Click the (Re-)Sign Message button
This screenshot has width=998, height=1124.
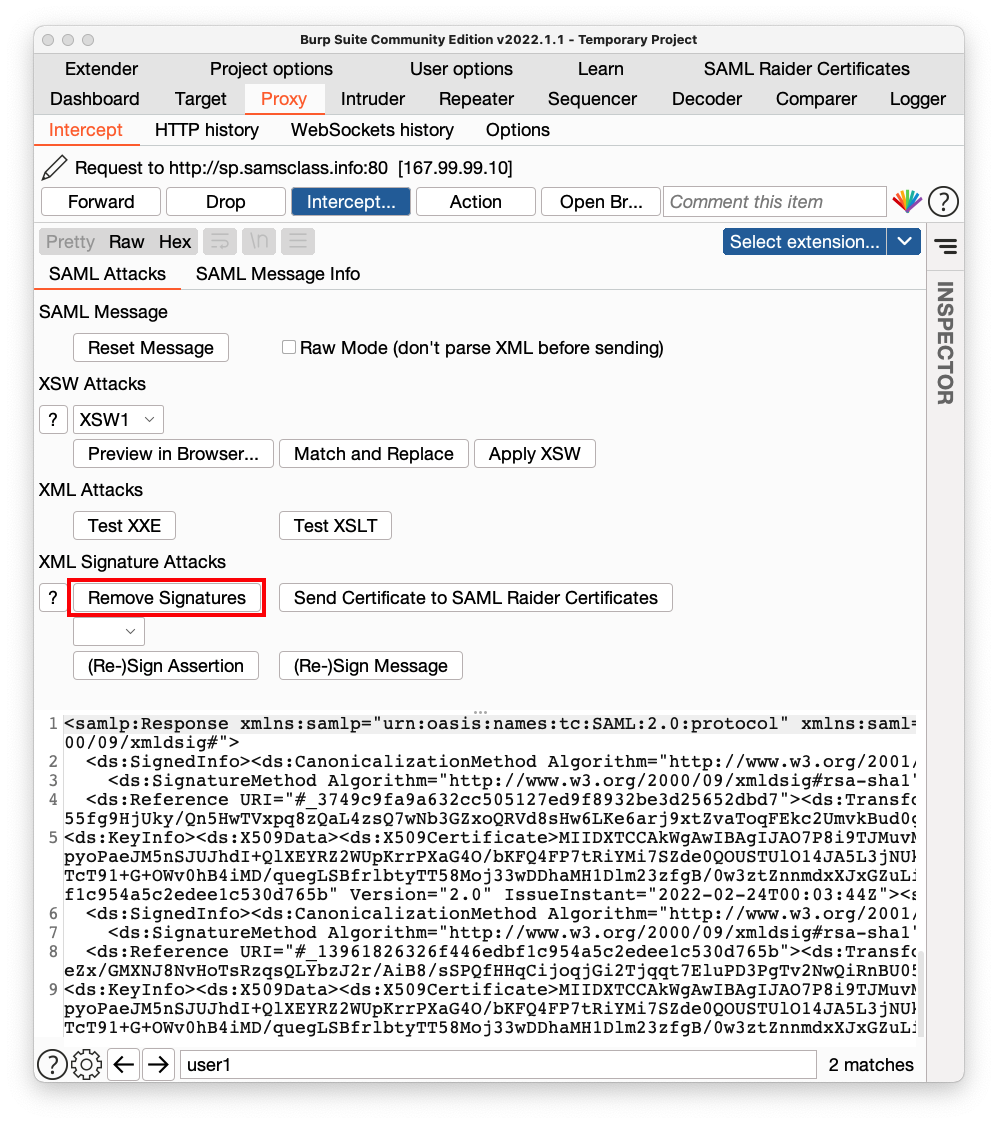(371, 665)
